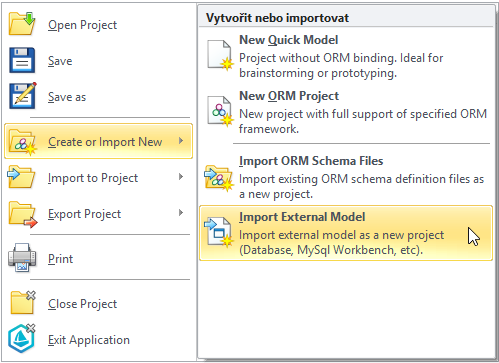Click the 'Import existing ORM schema definition files' text
The image size is (499, 363).
pyautogui.click(x=362, y=186)
